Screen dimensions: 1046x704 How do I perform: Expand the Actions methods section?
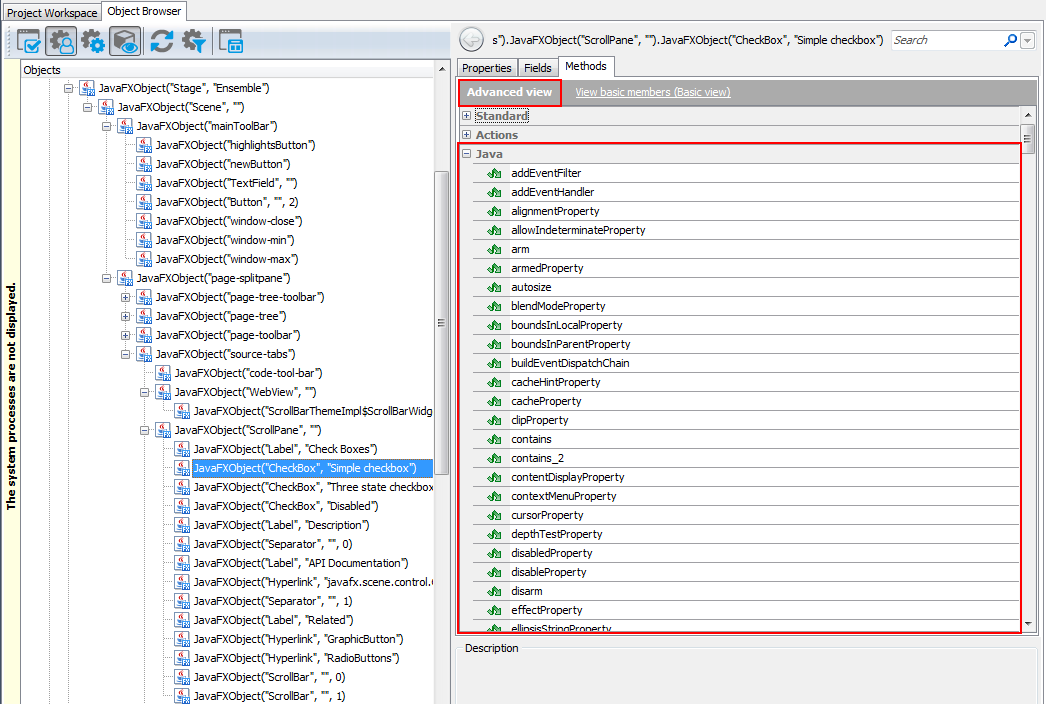[x=466, y=134]
